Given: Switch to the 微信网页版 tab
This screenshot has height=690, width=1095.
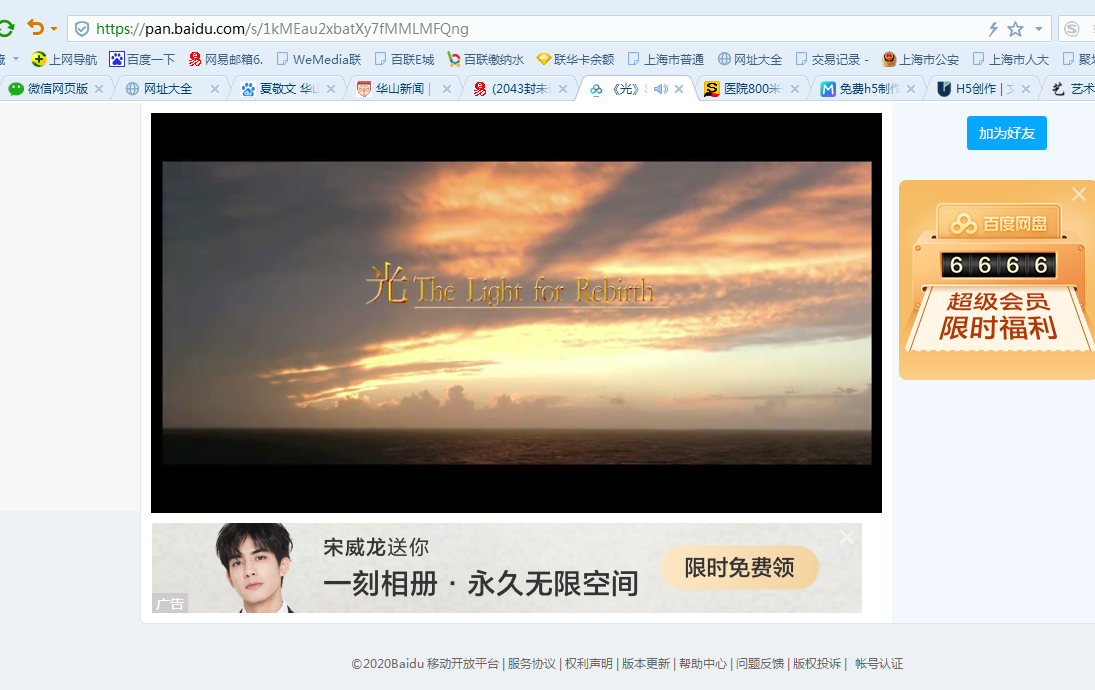Looking at the screenshot, I should 57,89.
